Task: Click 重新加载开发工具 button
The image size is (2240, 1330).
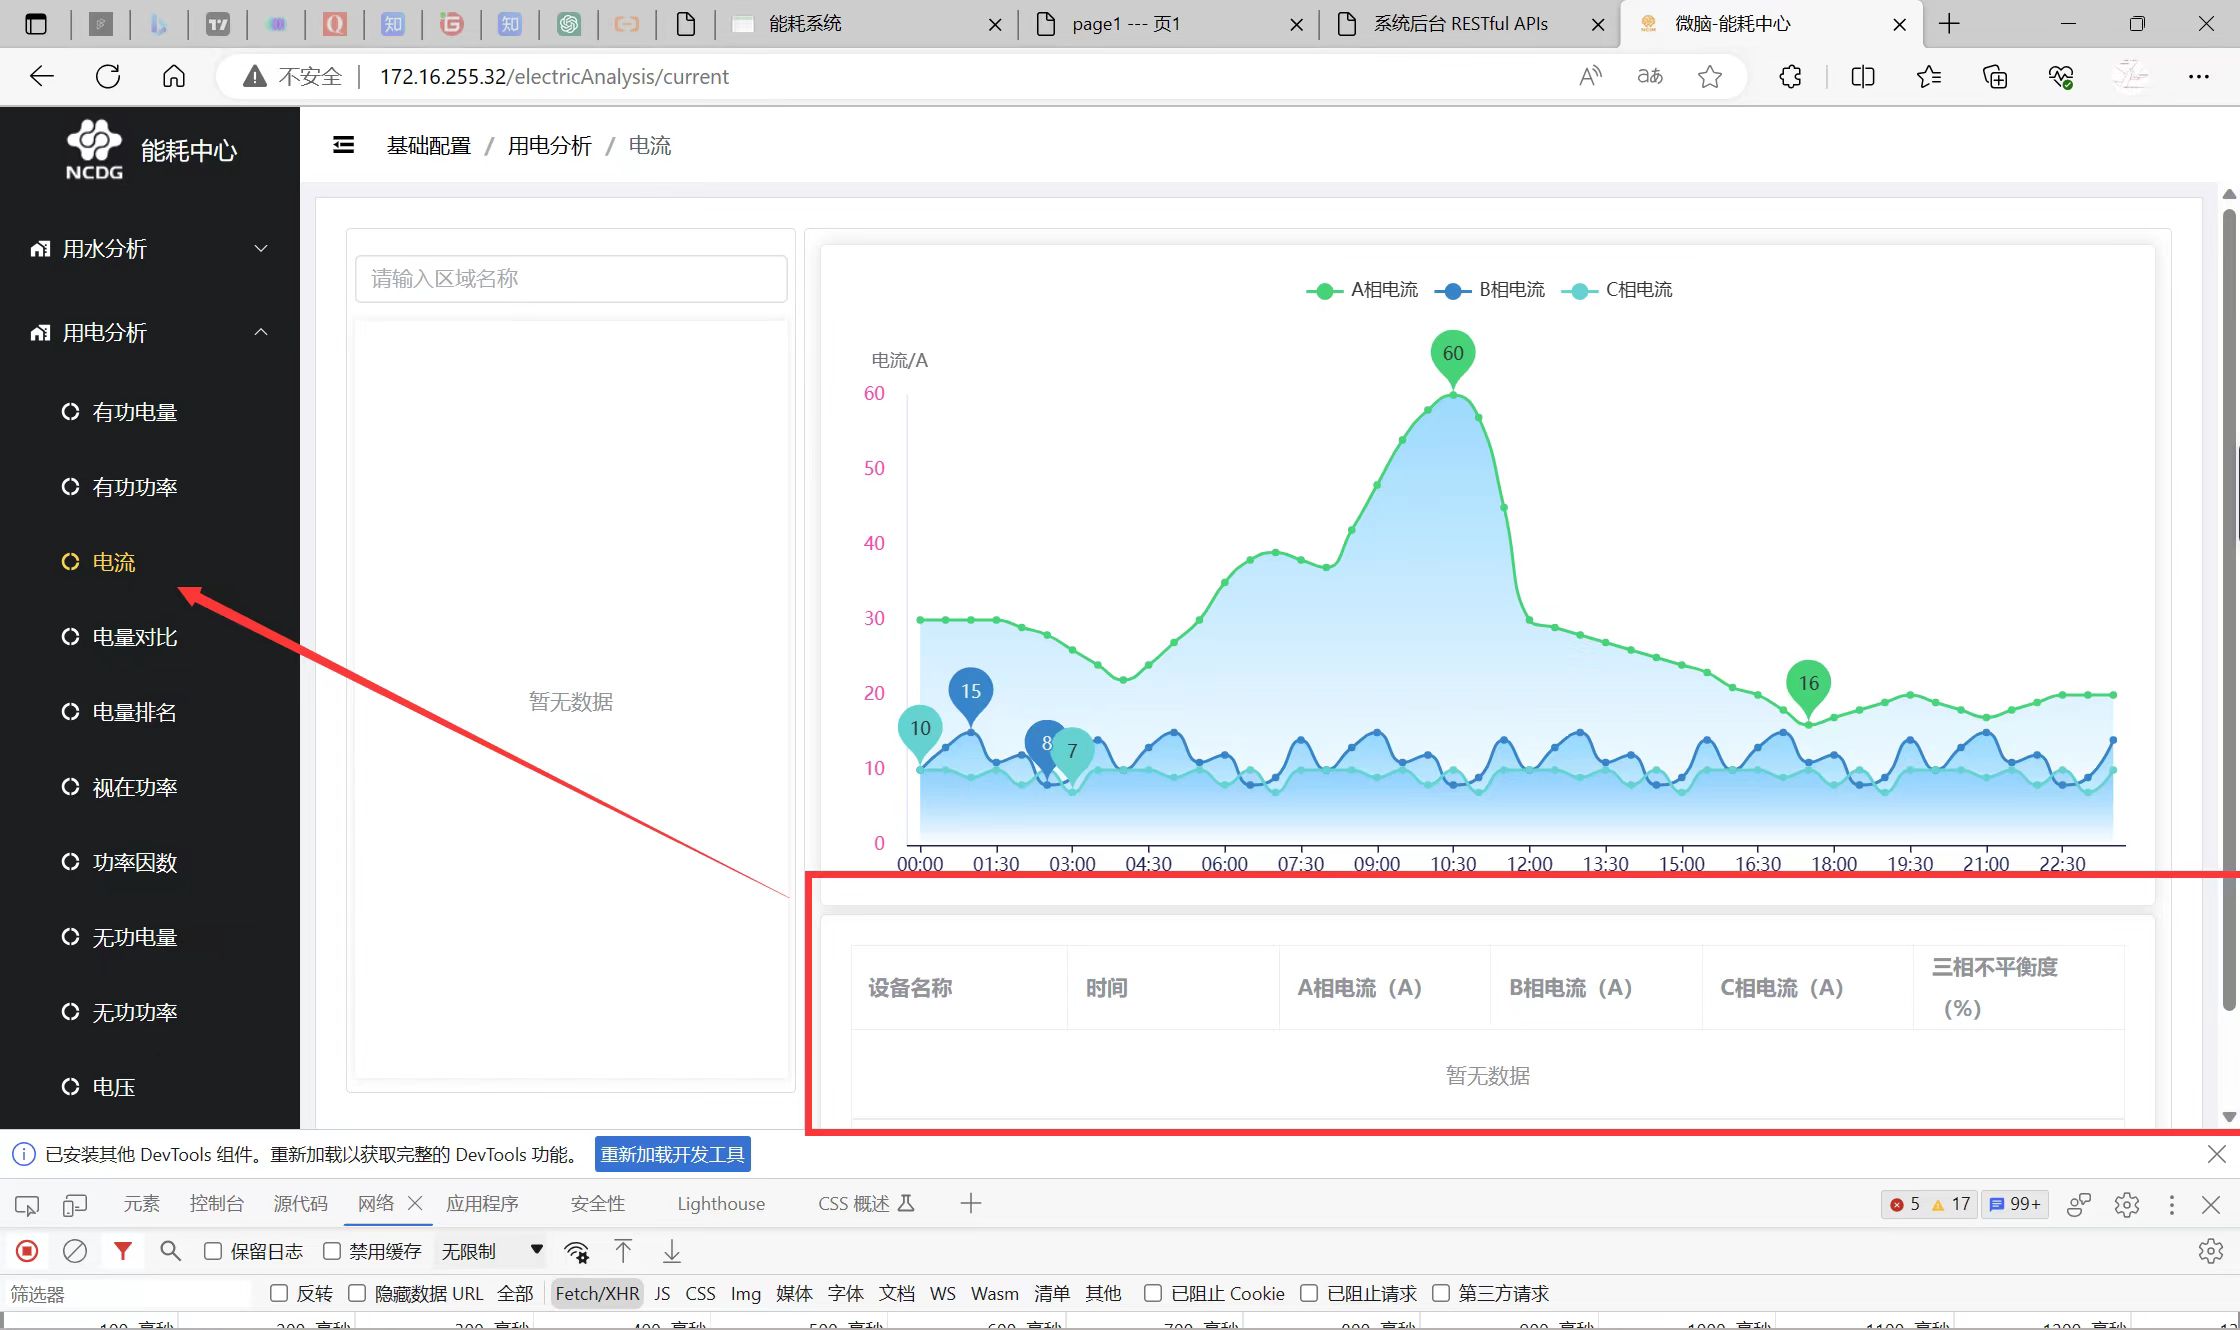Action: 672,1154
